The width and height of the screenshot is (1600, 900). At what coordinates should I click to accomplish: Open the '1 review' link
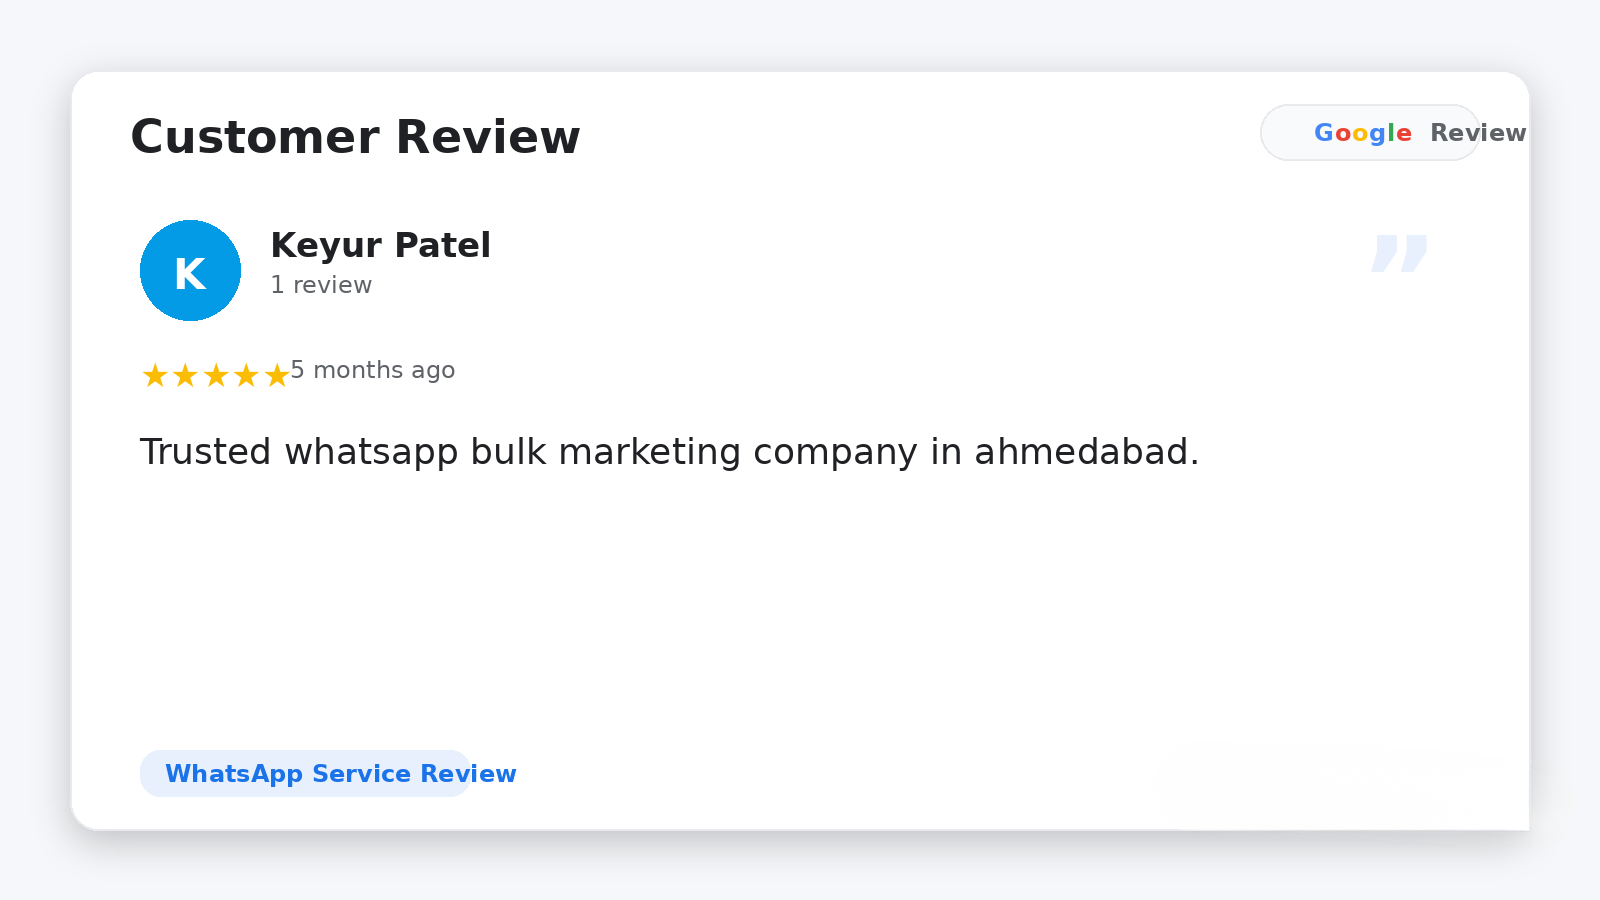pos(321,284)
